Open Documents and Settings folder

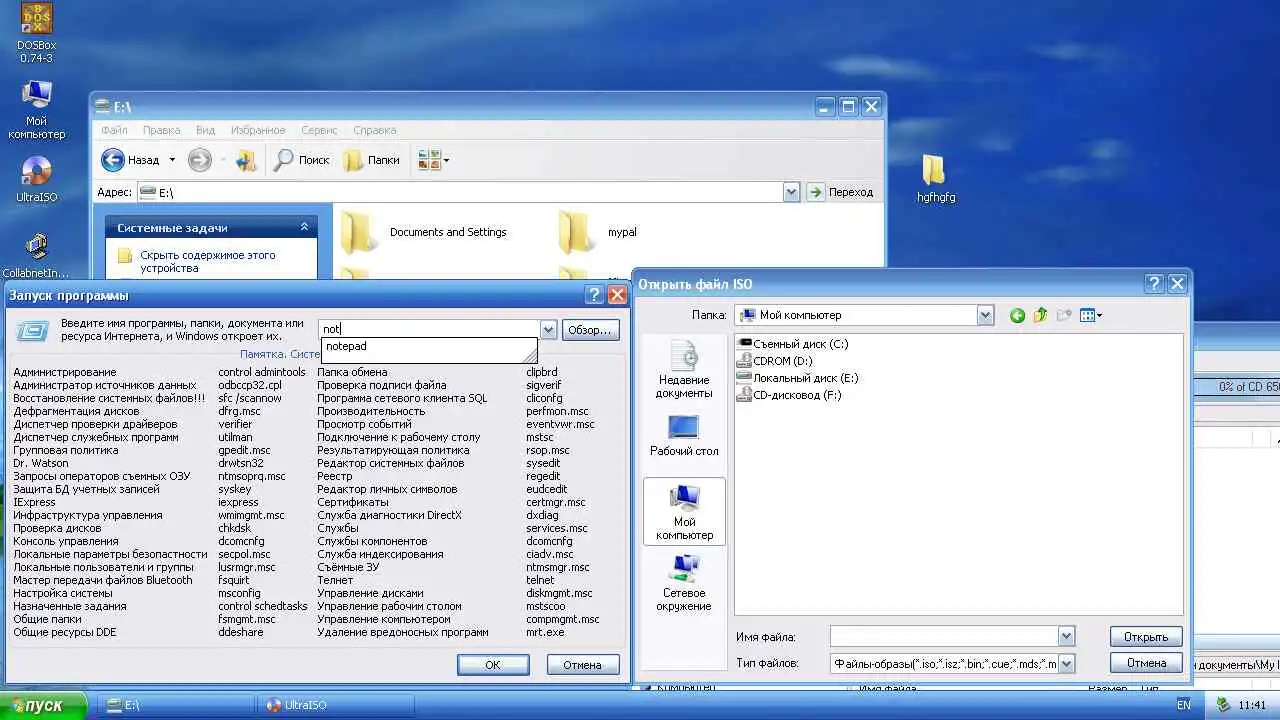[x=424, y=232]
